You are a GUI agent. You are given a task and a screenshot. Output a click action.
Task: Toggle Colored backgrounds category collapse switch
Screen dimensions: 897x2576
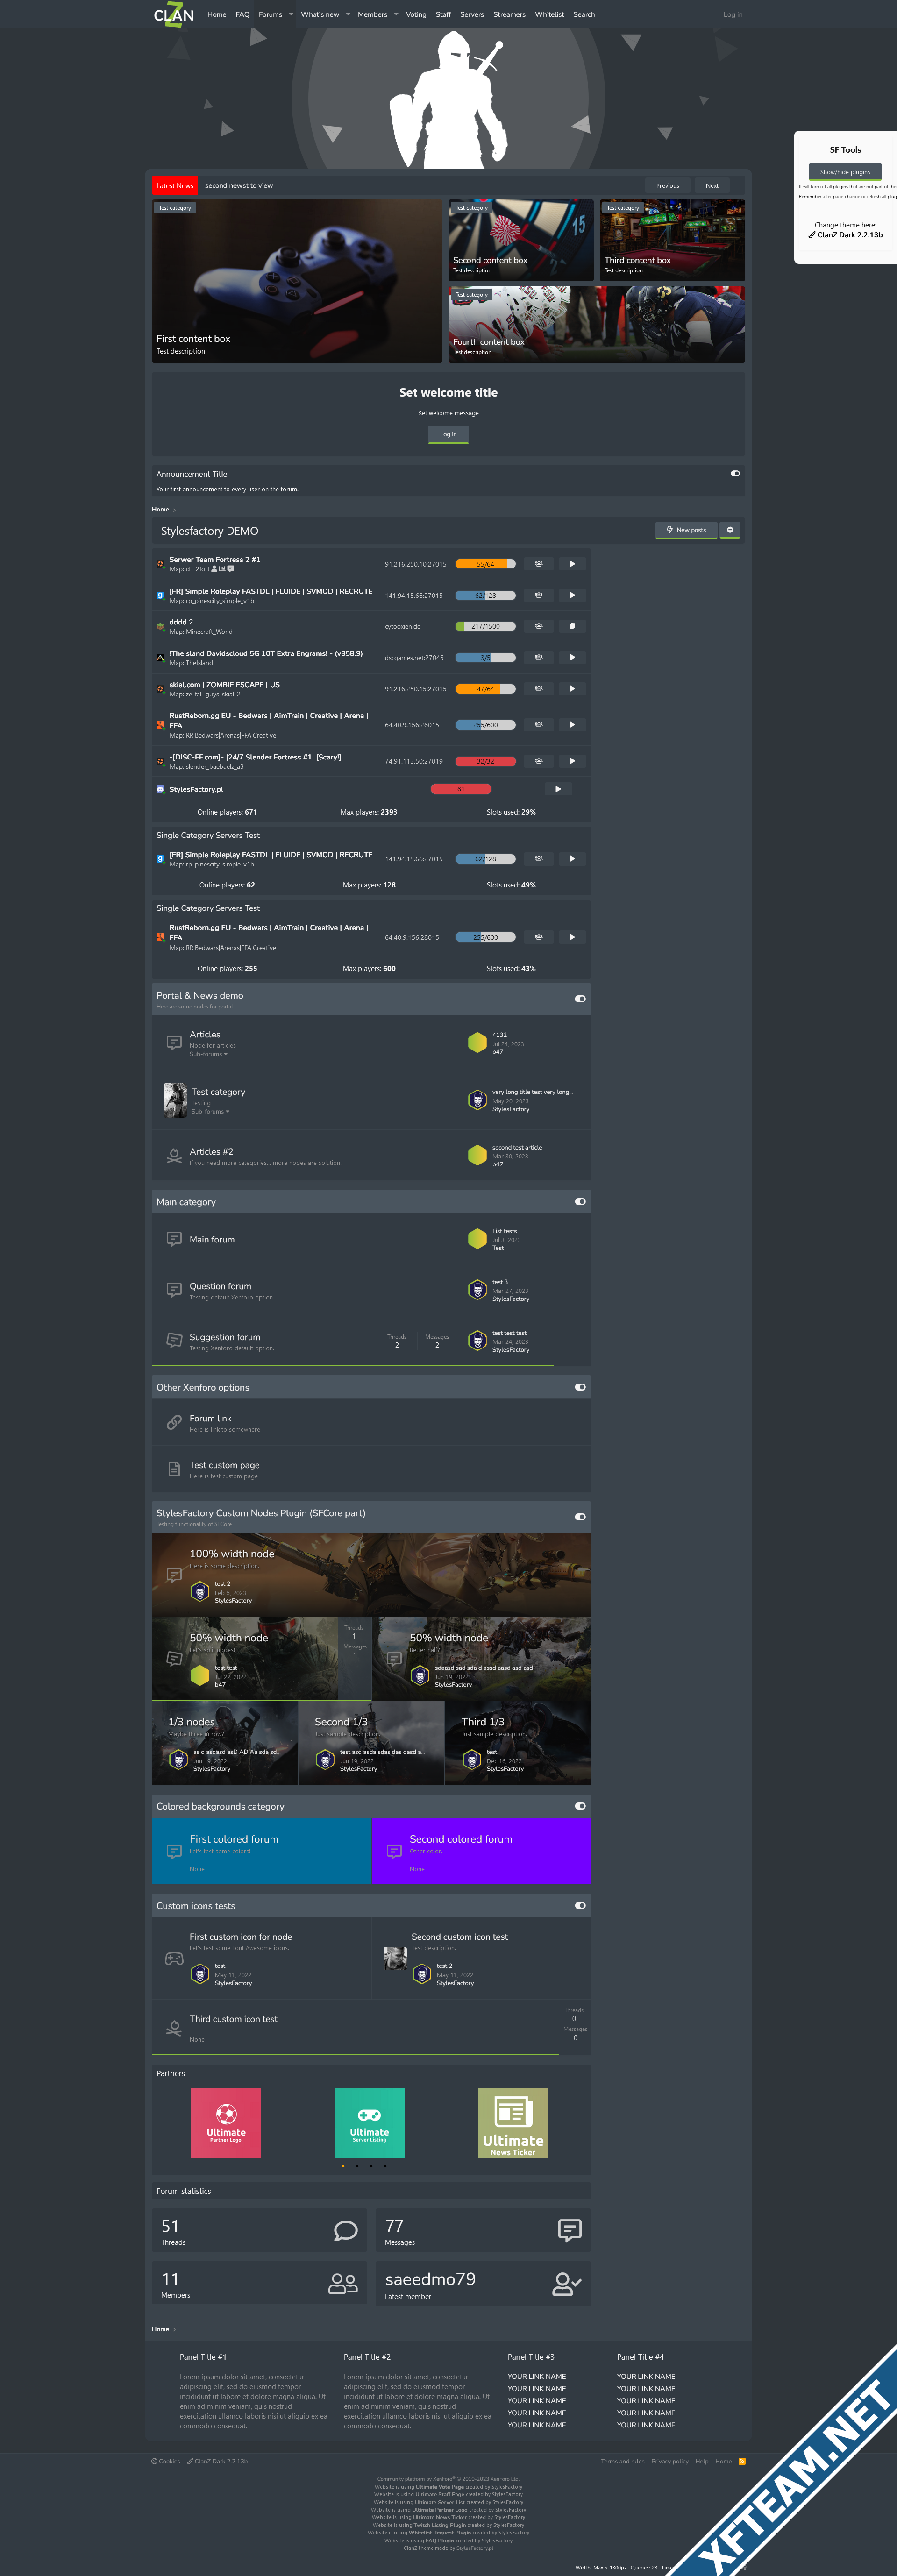580,1806
